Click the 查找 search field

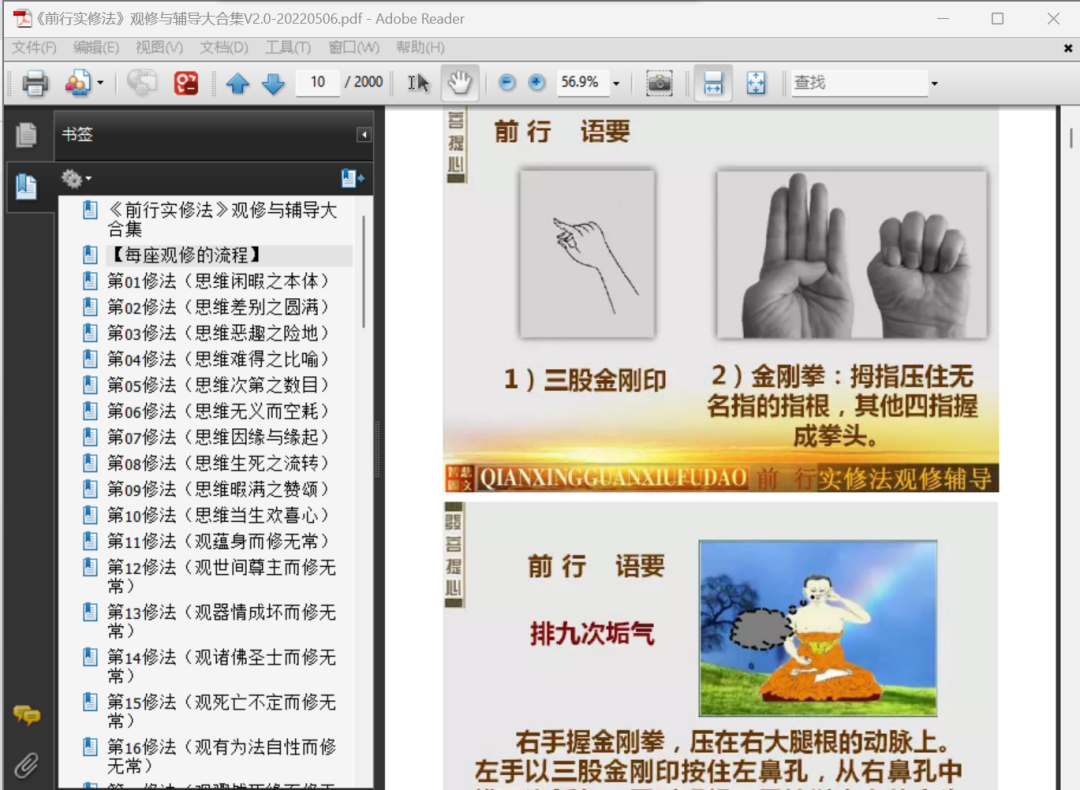tap(859, 83)
